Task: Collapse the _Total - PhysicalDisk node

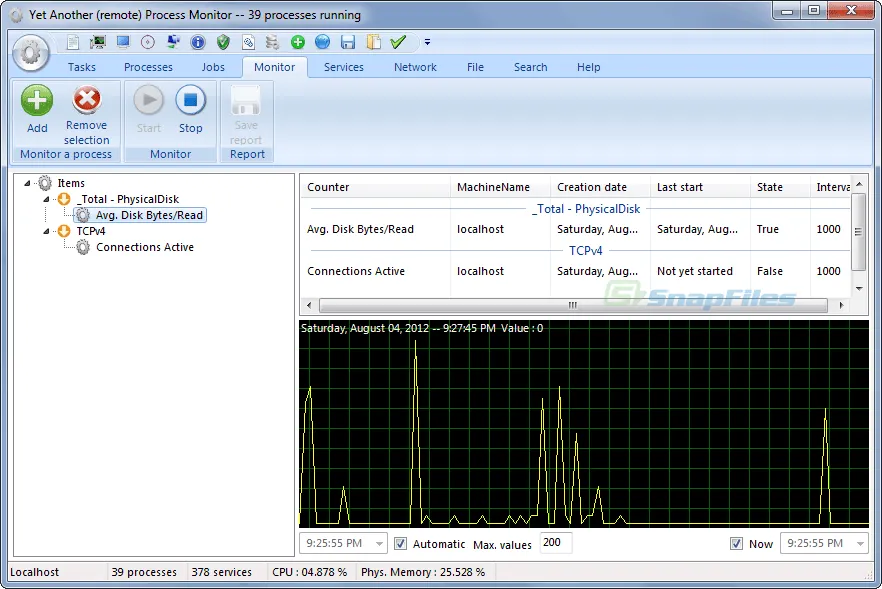Action: click(x=46, y=199)
